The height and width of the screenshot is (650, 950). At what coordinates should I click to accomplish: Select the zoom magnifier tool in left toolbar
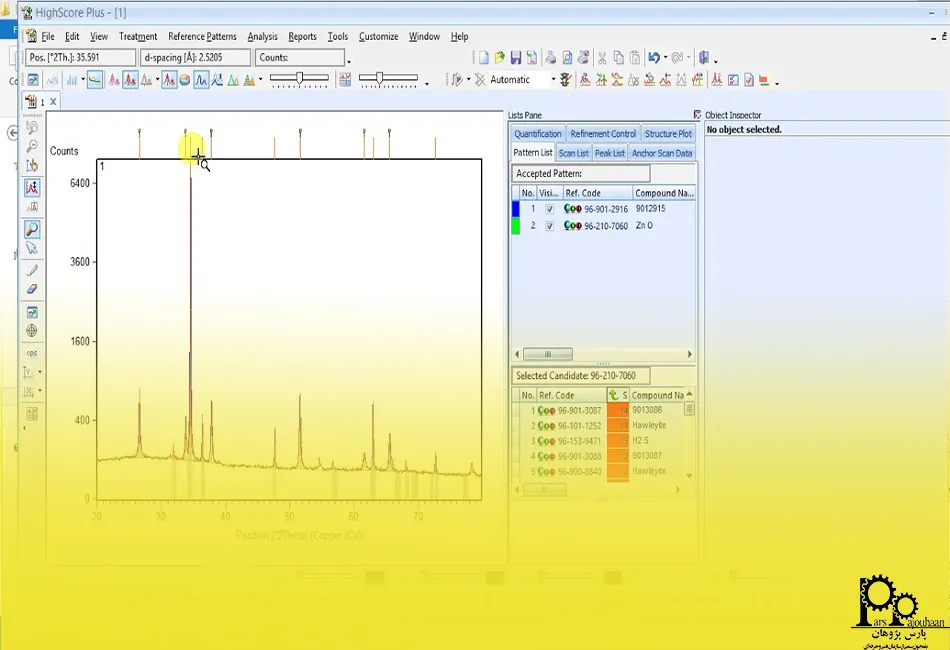[32, 229]
